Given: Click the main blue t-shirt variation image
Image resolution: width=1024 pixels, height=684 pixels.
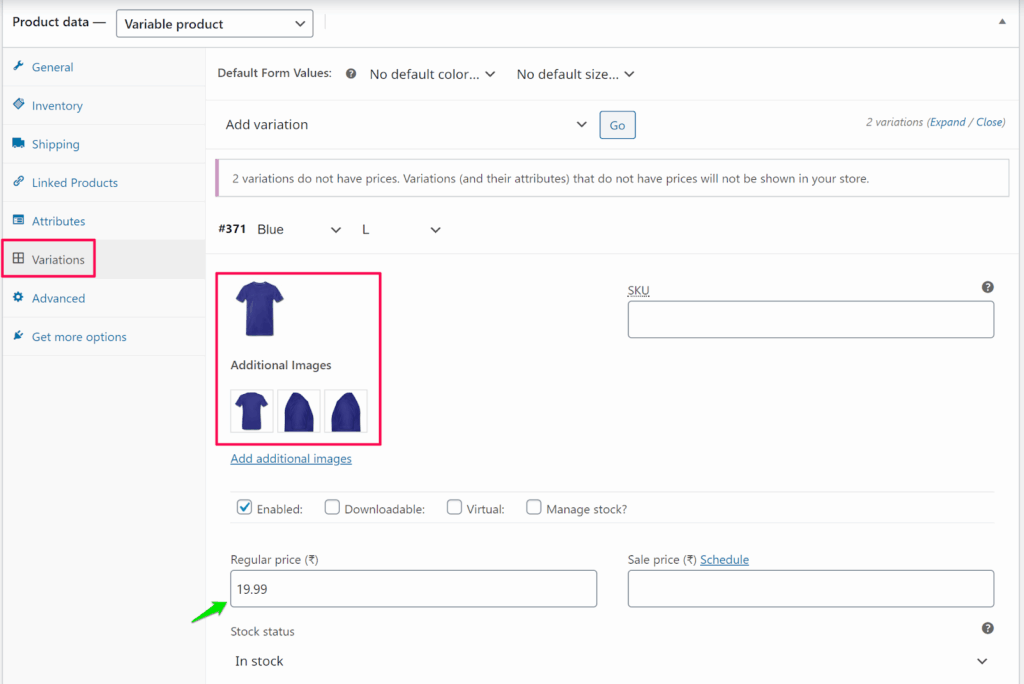Looking at the screenshot, I should 259,309.
